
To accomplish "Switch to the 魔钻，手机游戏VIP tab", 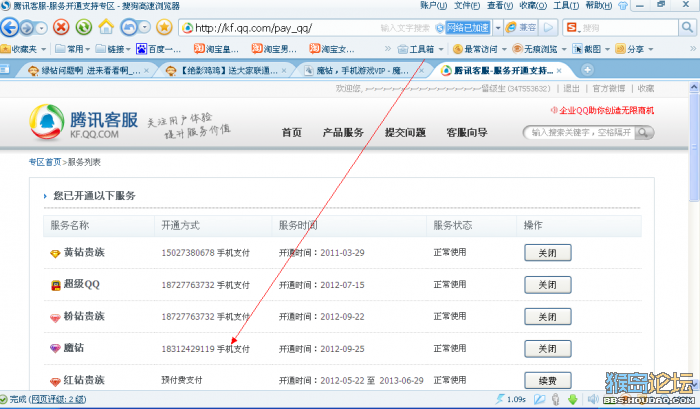I will tap(361, 70).
